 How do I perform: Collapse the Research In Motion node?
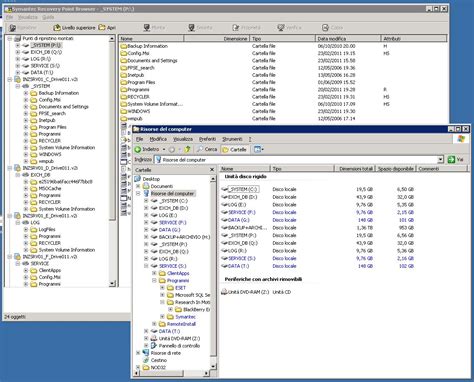pyautogui.click(x=162, y=302)
